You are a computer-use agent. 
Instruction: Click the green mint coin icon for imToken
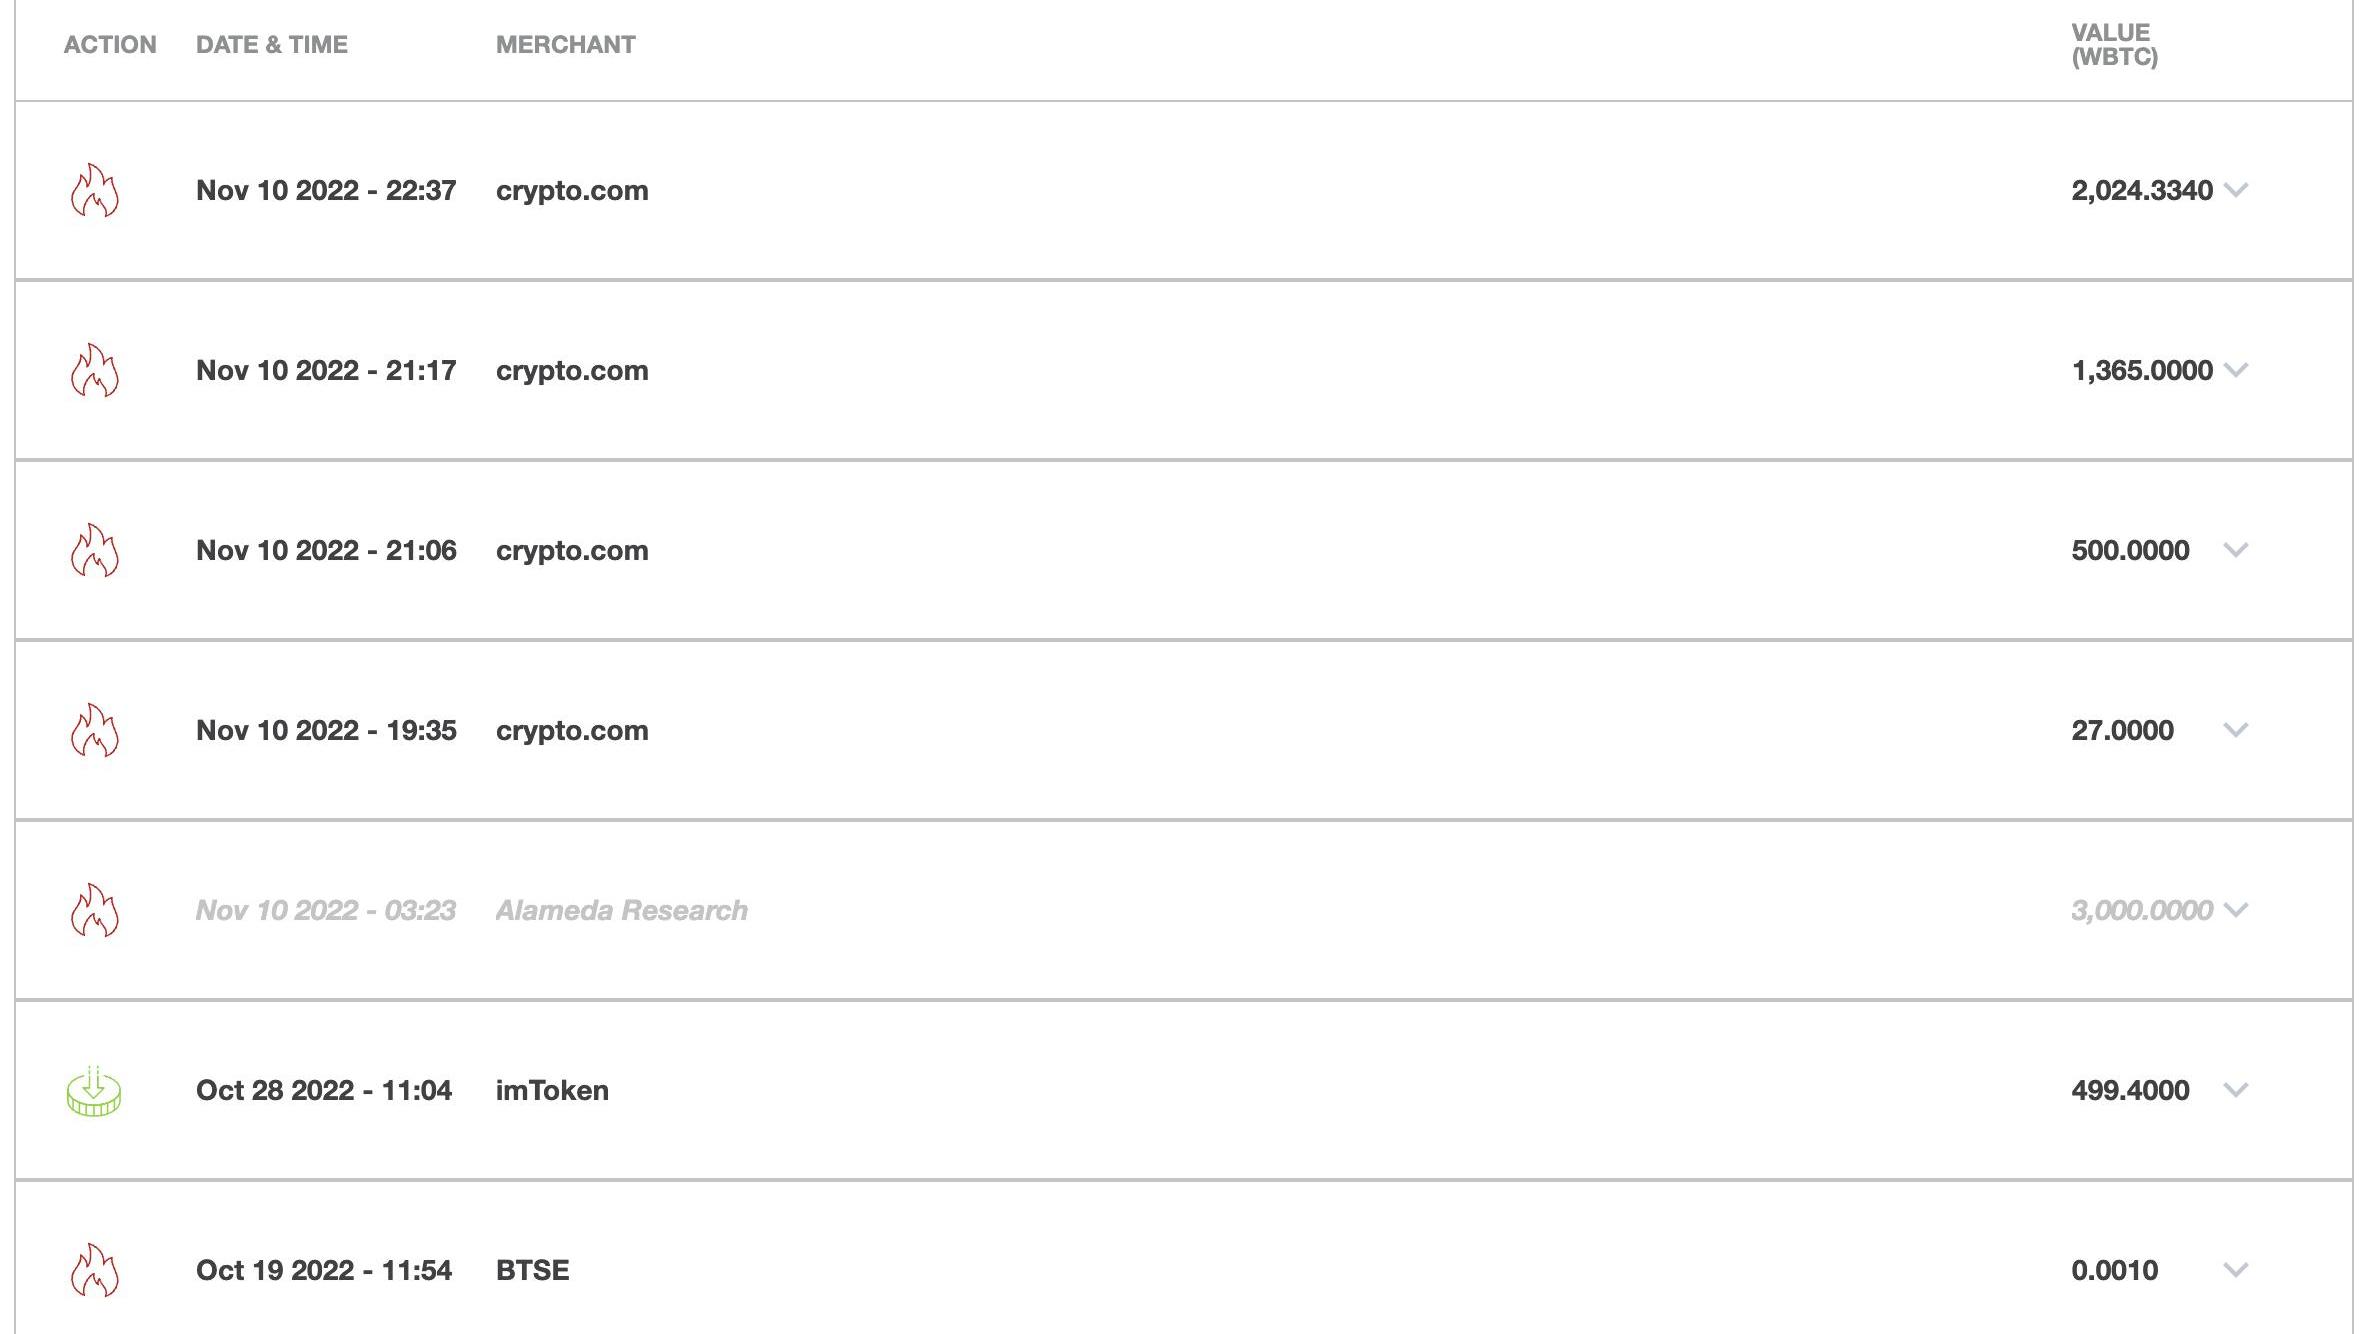click(x=94, y=1090)
